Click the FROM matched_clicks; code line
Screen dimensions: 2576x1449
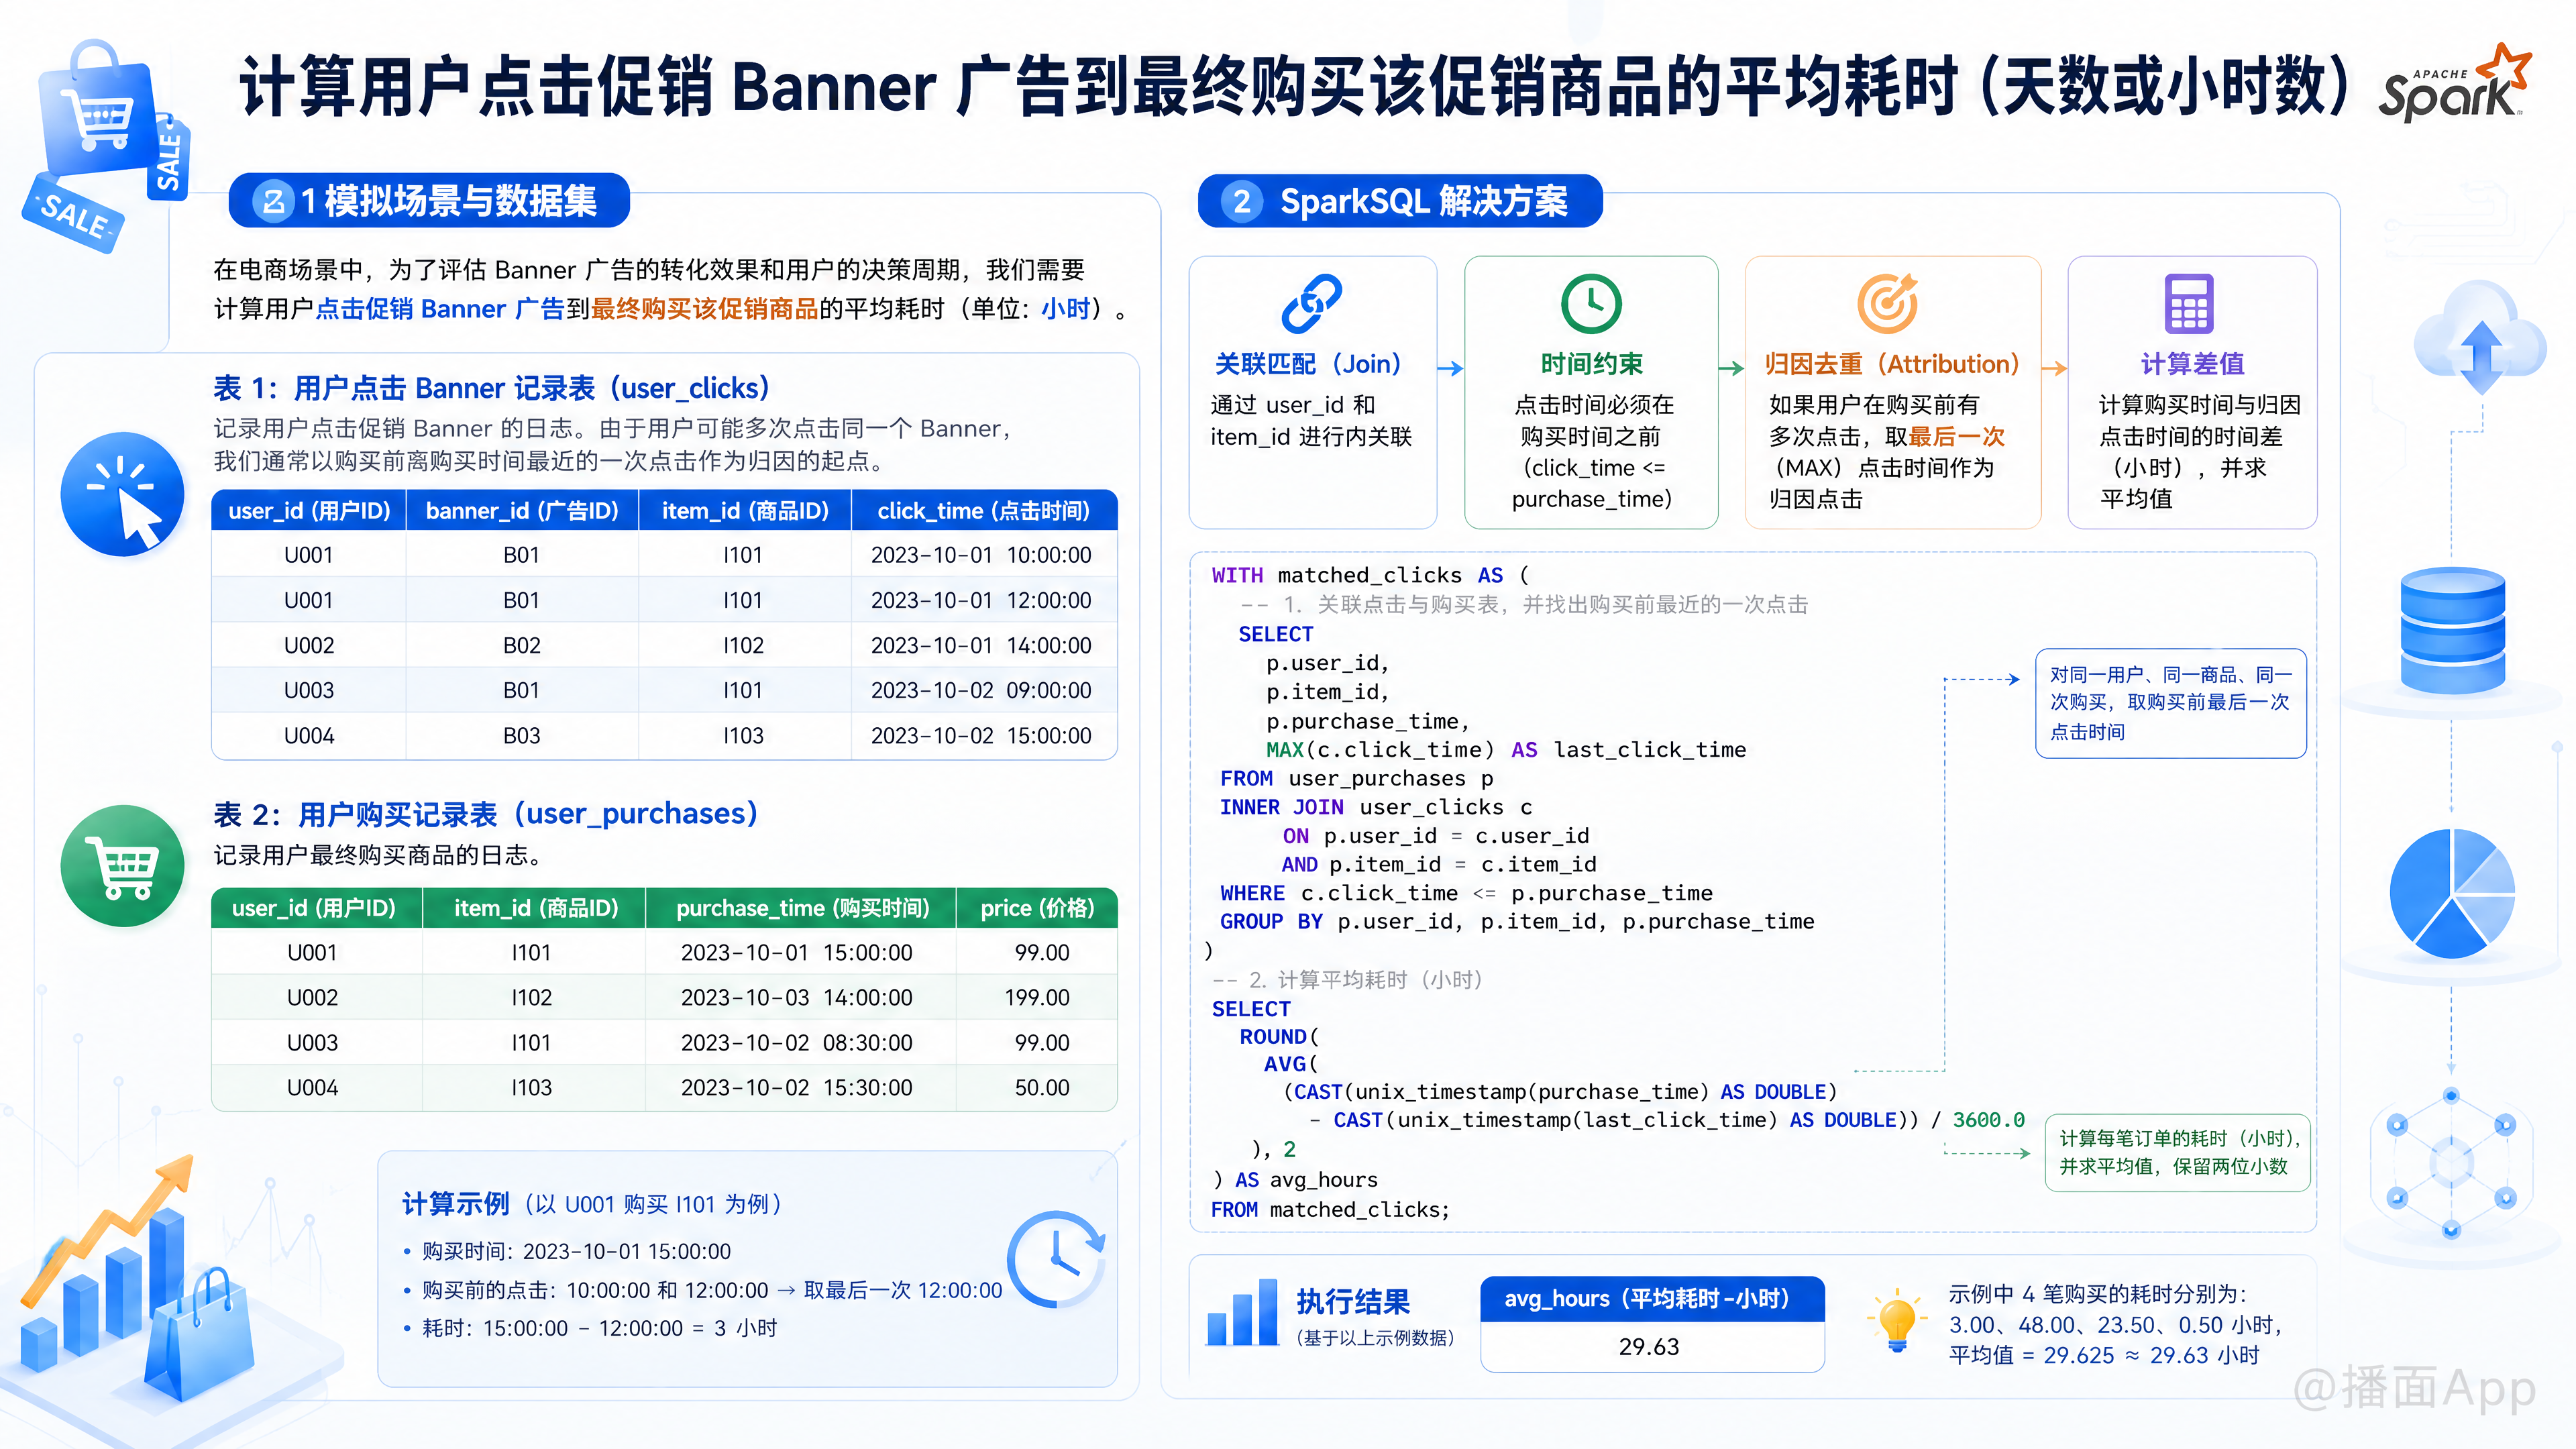[x=1330, y=1210]
